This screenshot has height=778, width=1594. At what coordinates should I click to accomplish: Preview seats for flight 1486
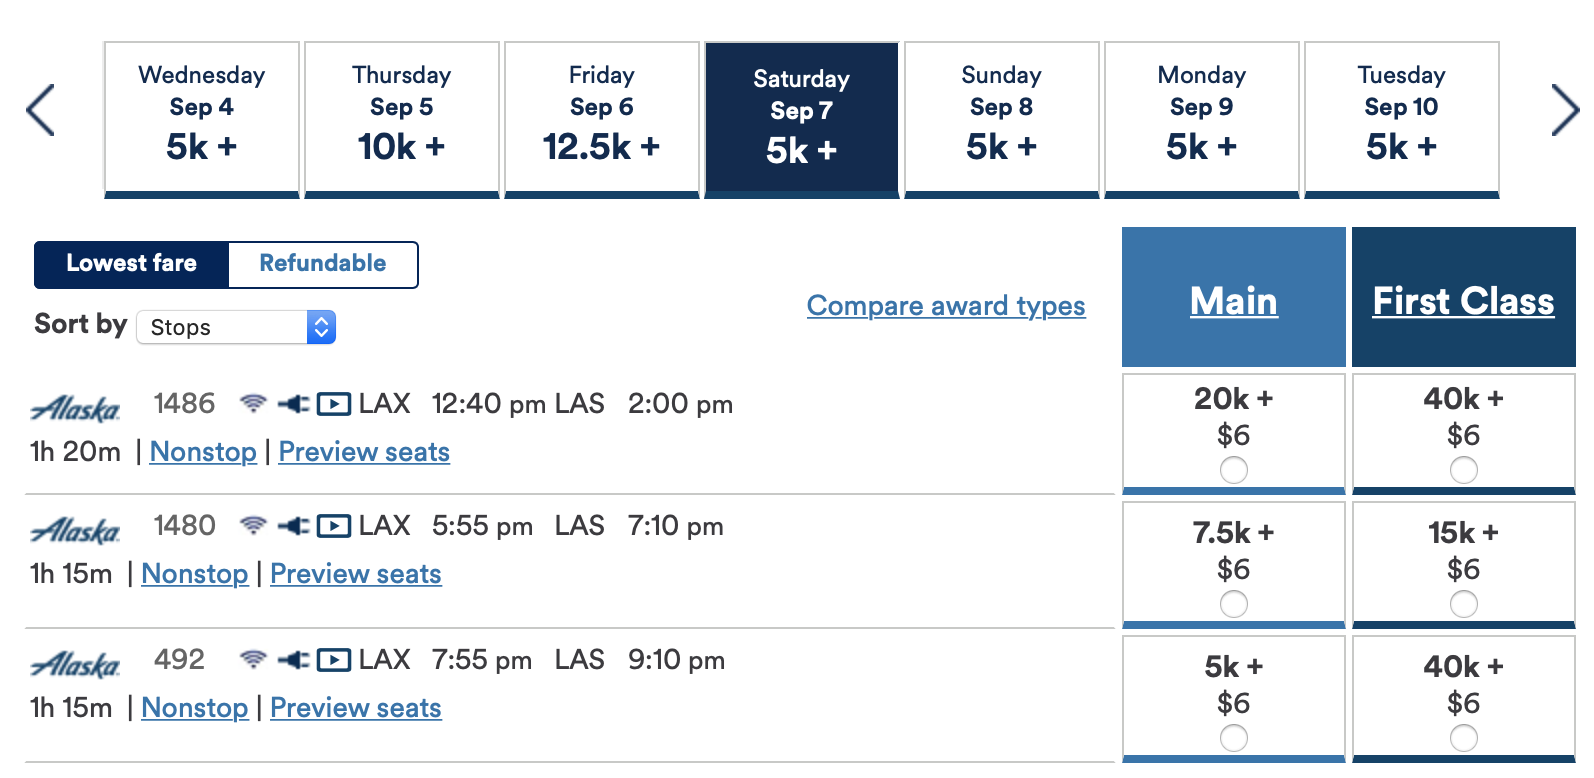tap(364, 452)
